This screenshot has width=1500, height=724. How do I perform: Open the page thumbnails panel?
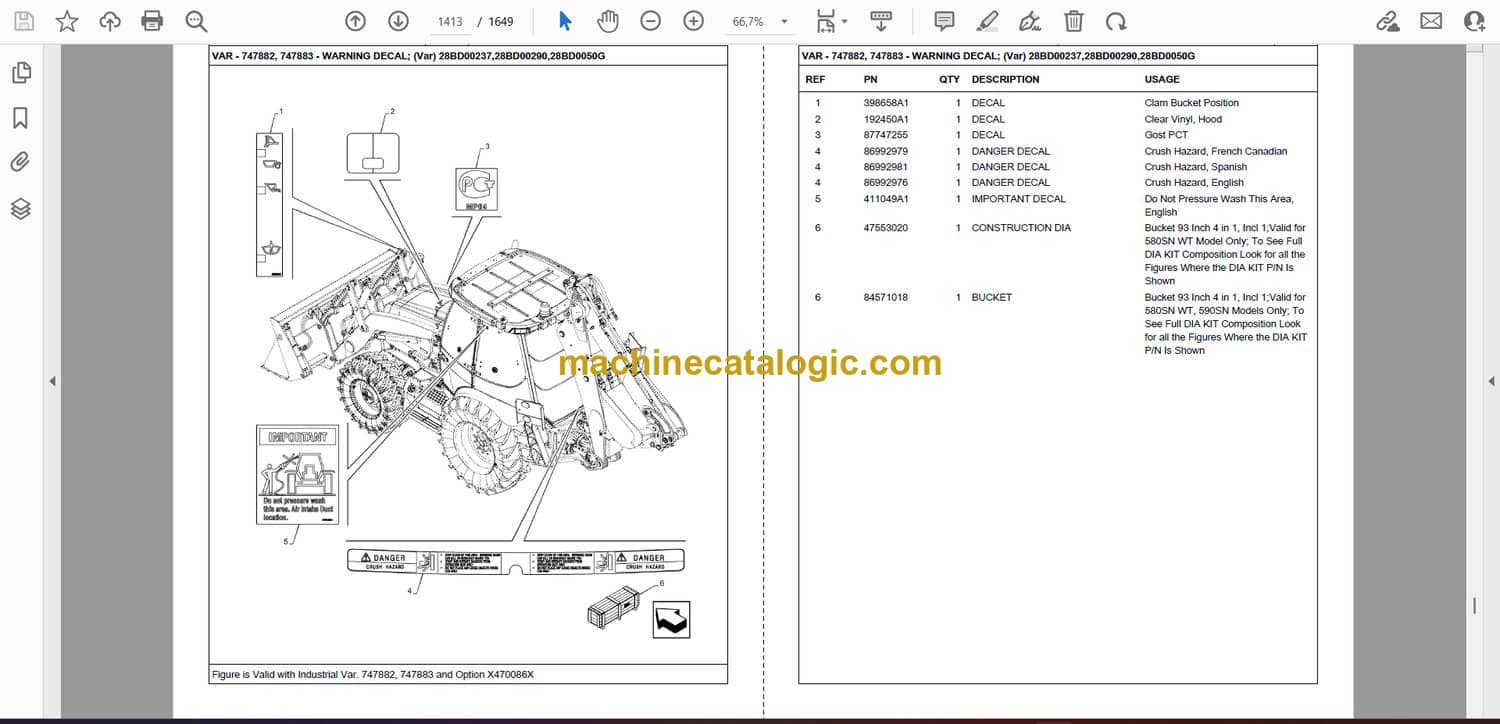click(x=20, y=72)
